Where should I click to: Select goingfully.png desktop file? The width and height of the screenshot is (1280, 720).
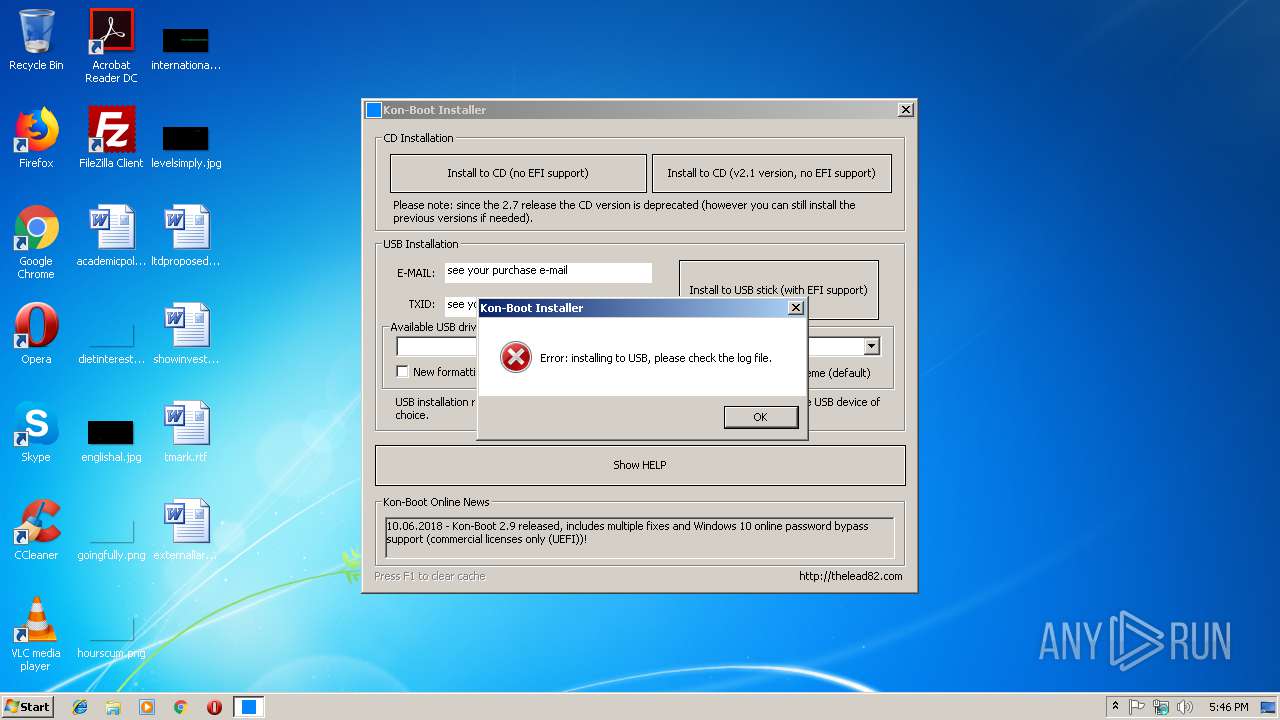(x=111, y=538)
